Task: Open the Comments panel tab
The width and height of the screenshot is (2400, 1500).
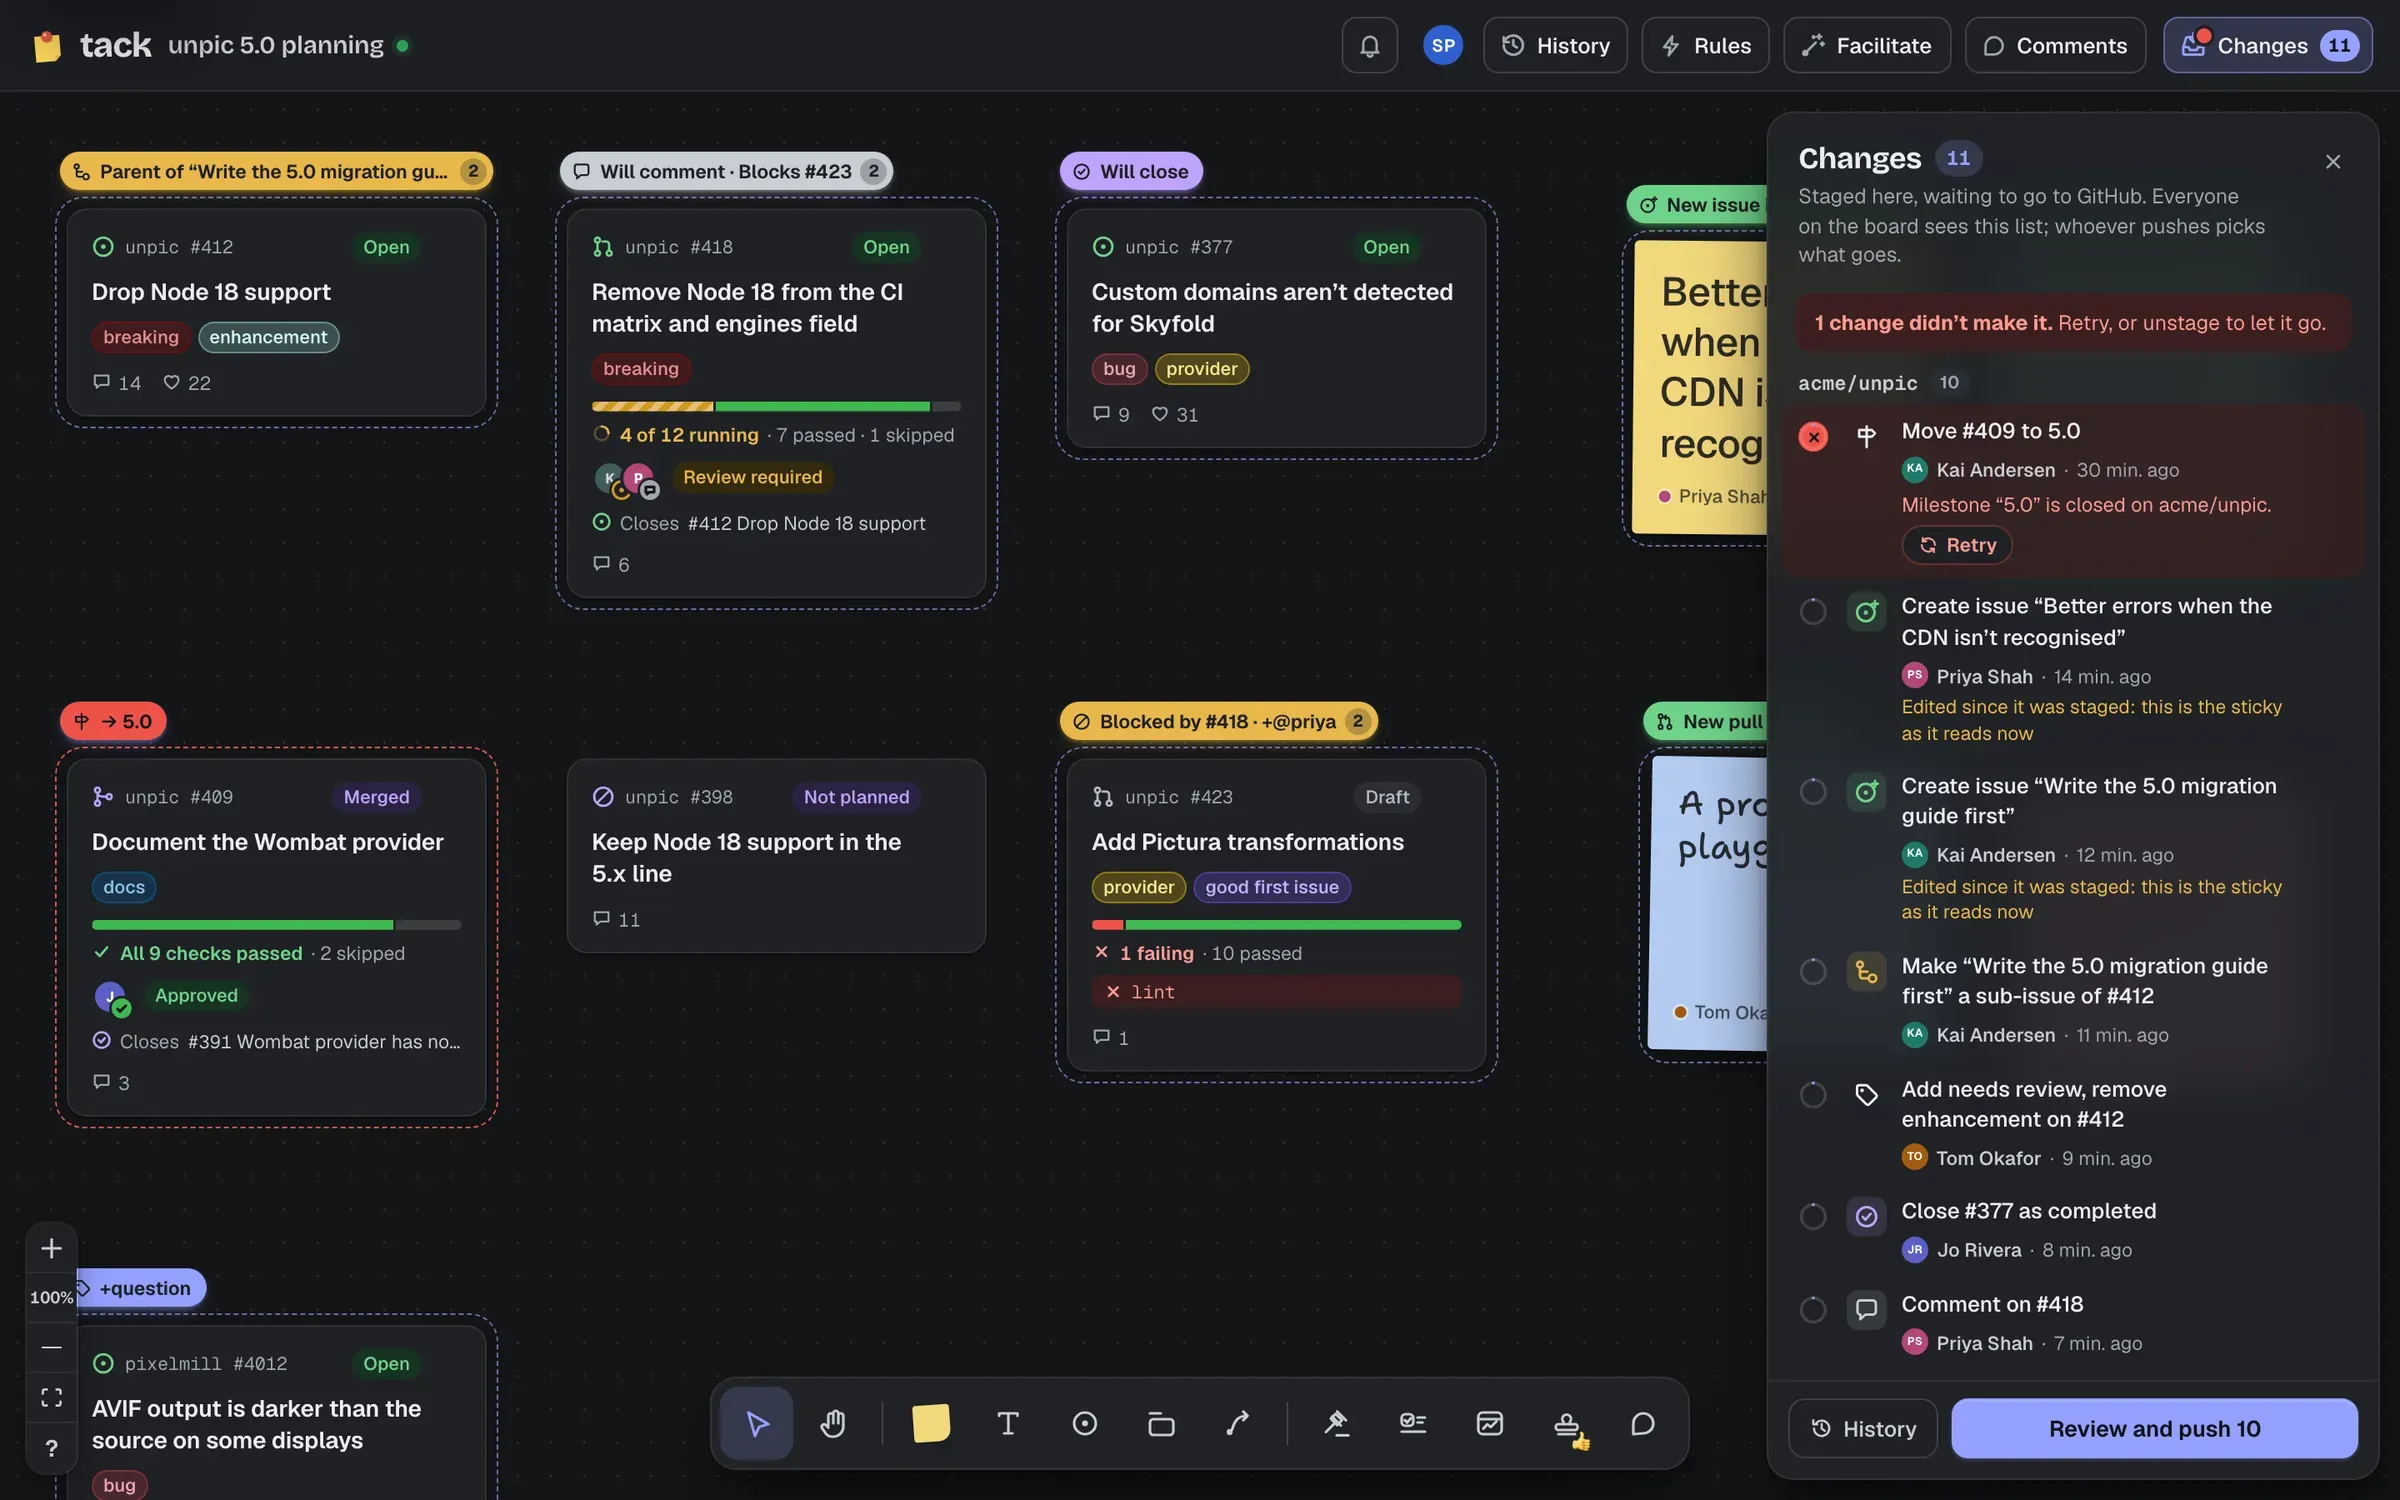Action: point(2055,45)
